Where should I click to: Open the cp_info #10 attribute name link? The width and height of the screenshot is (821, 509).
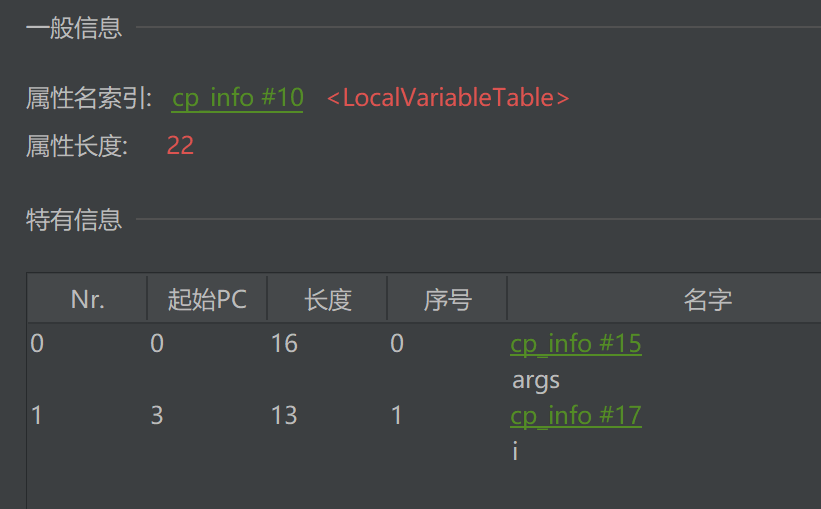[237, 98]
